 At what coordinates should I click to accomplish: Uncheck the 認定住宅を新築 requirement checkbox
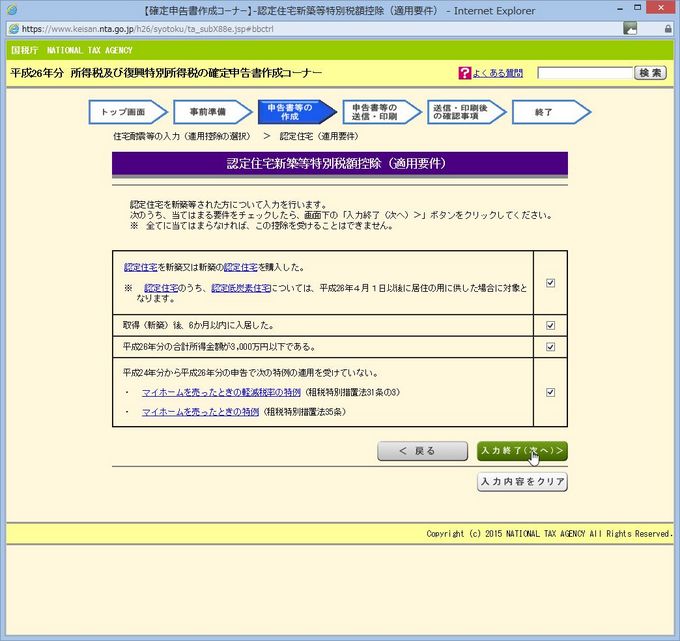[550, 283]
